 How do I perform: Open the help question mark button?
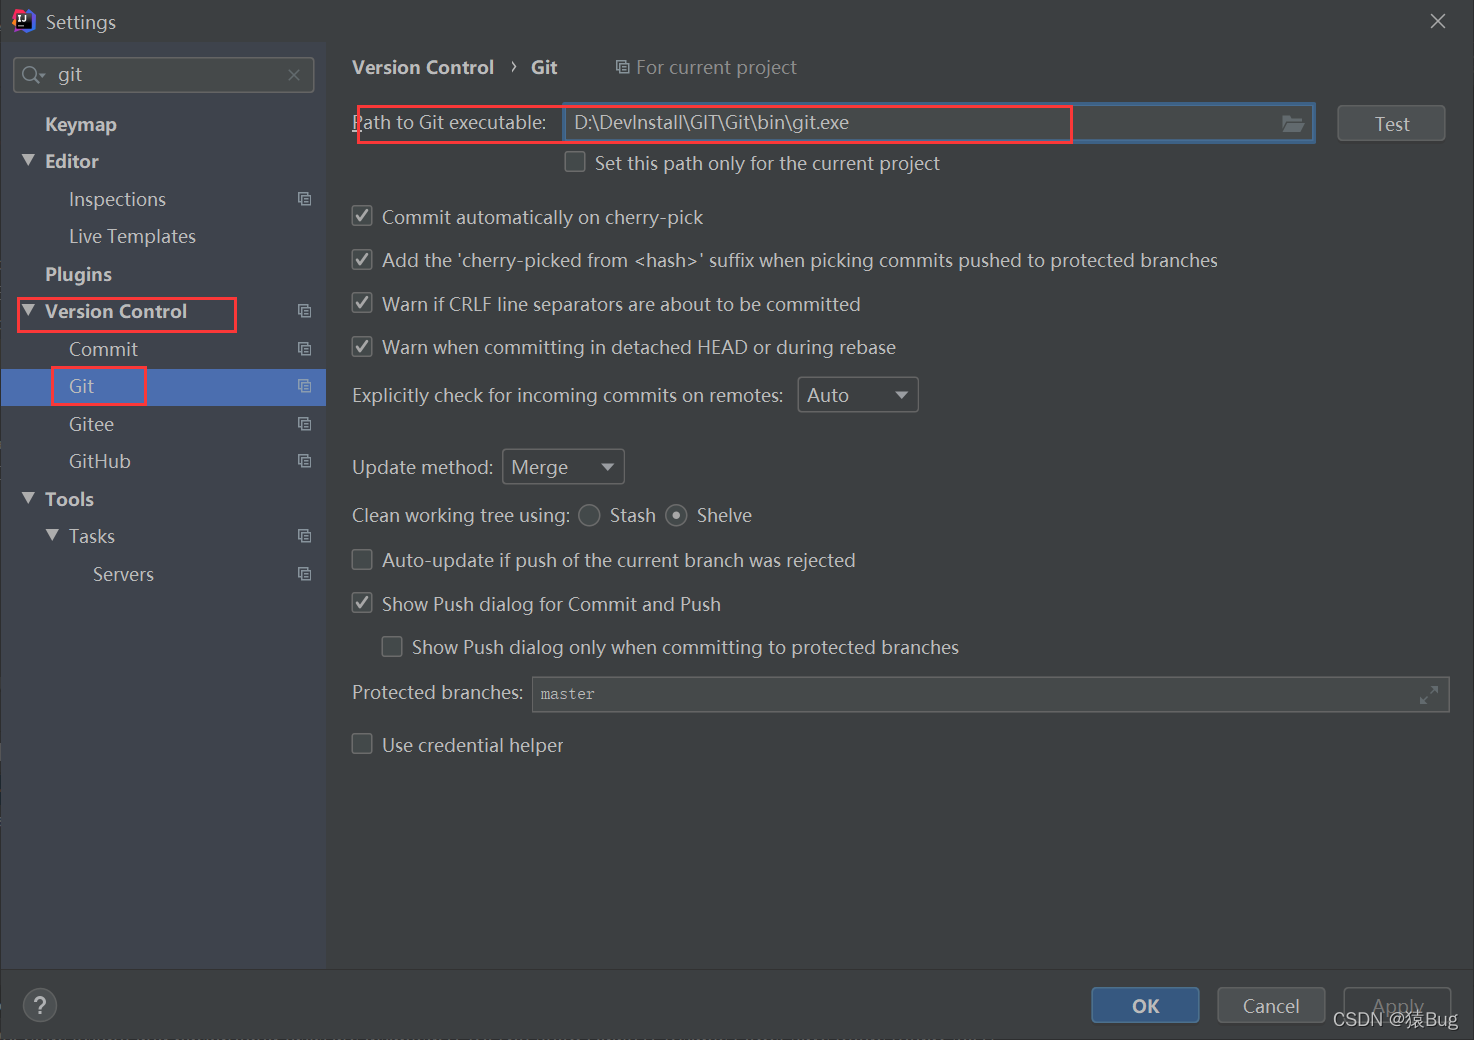(40, 1005)
